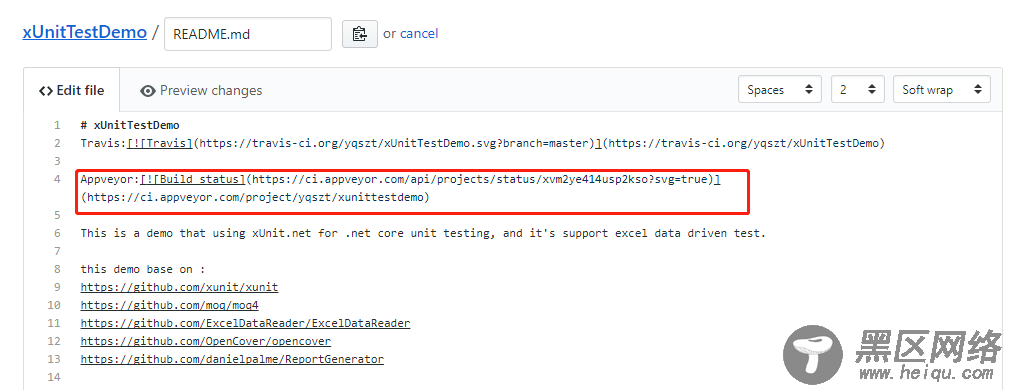Click the OpenCover/opencover GitHub URL

tap(206, 341)
